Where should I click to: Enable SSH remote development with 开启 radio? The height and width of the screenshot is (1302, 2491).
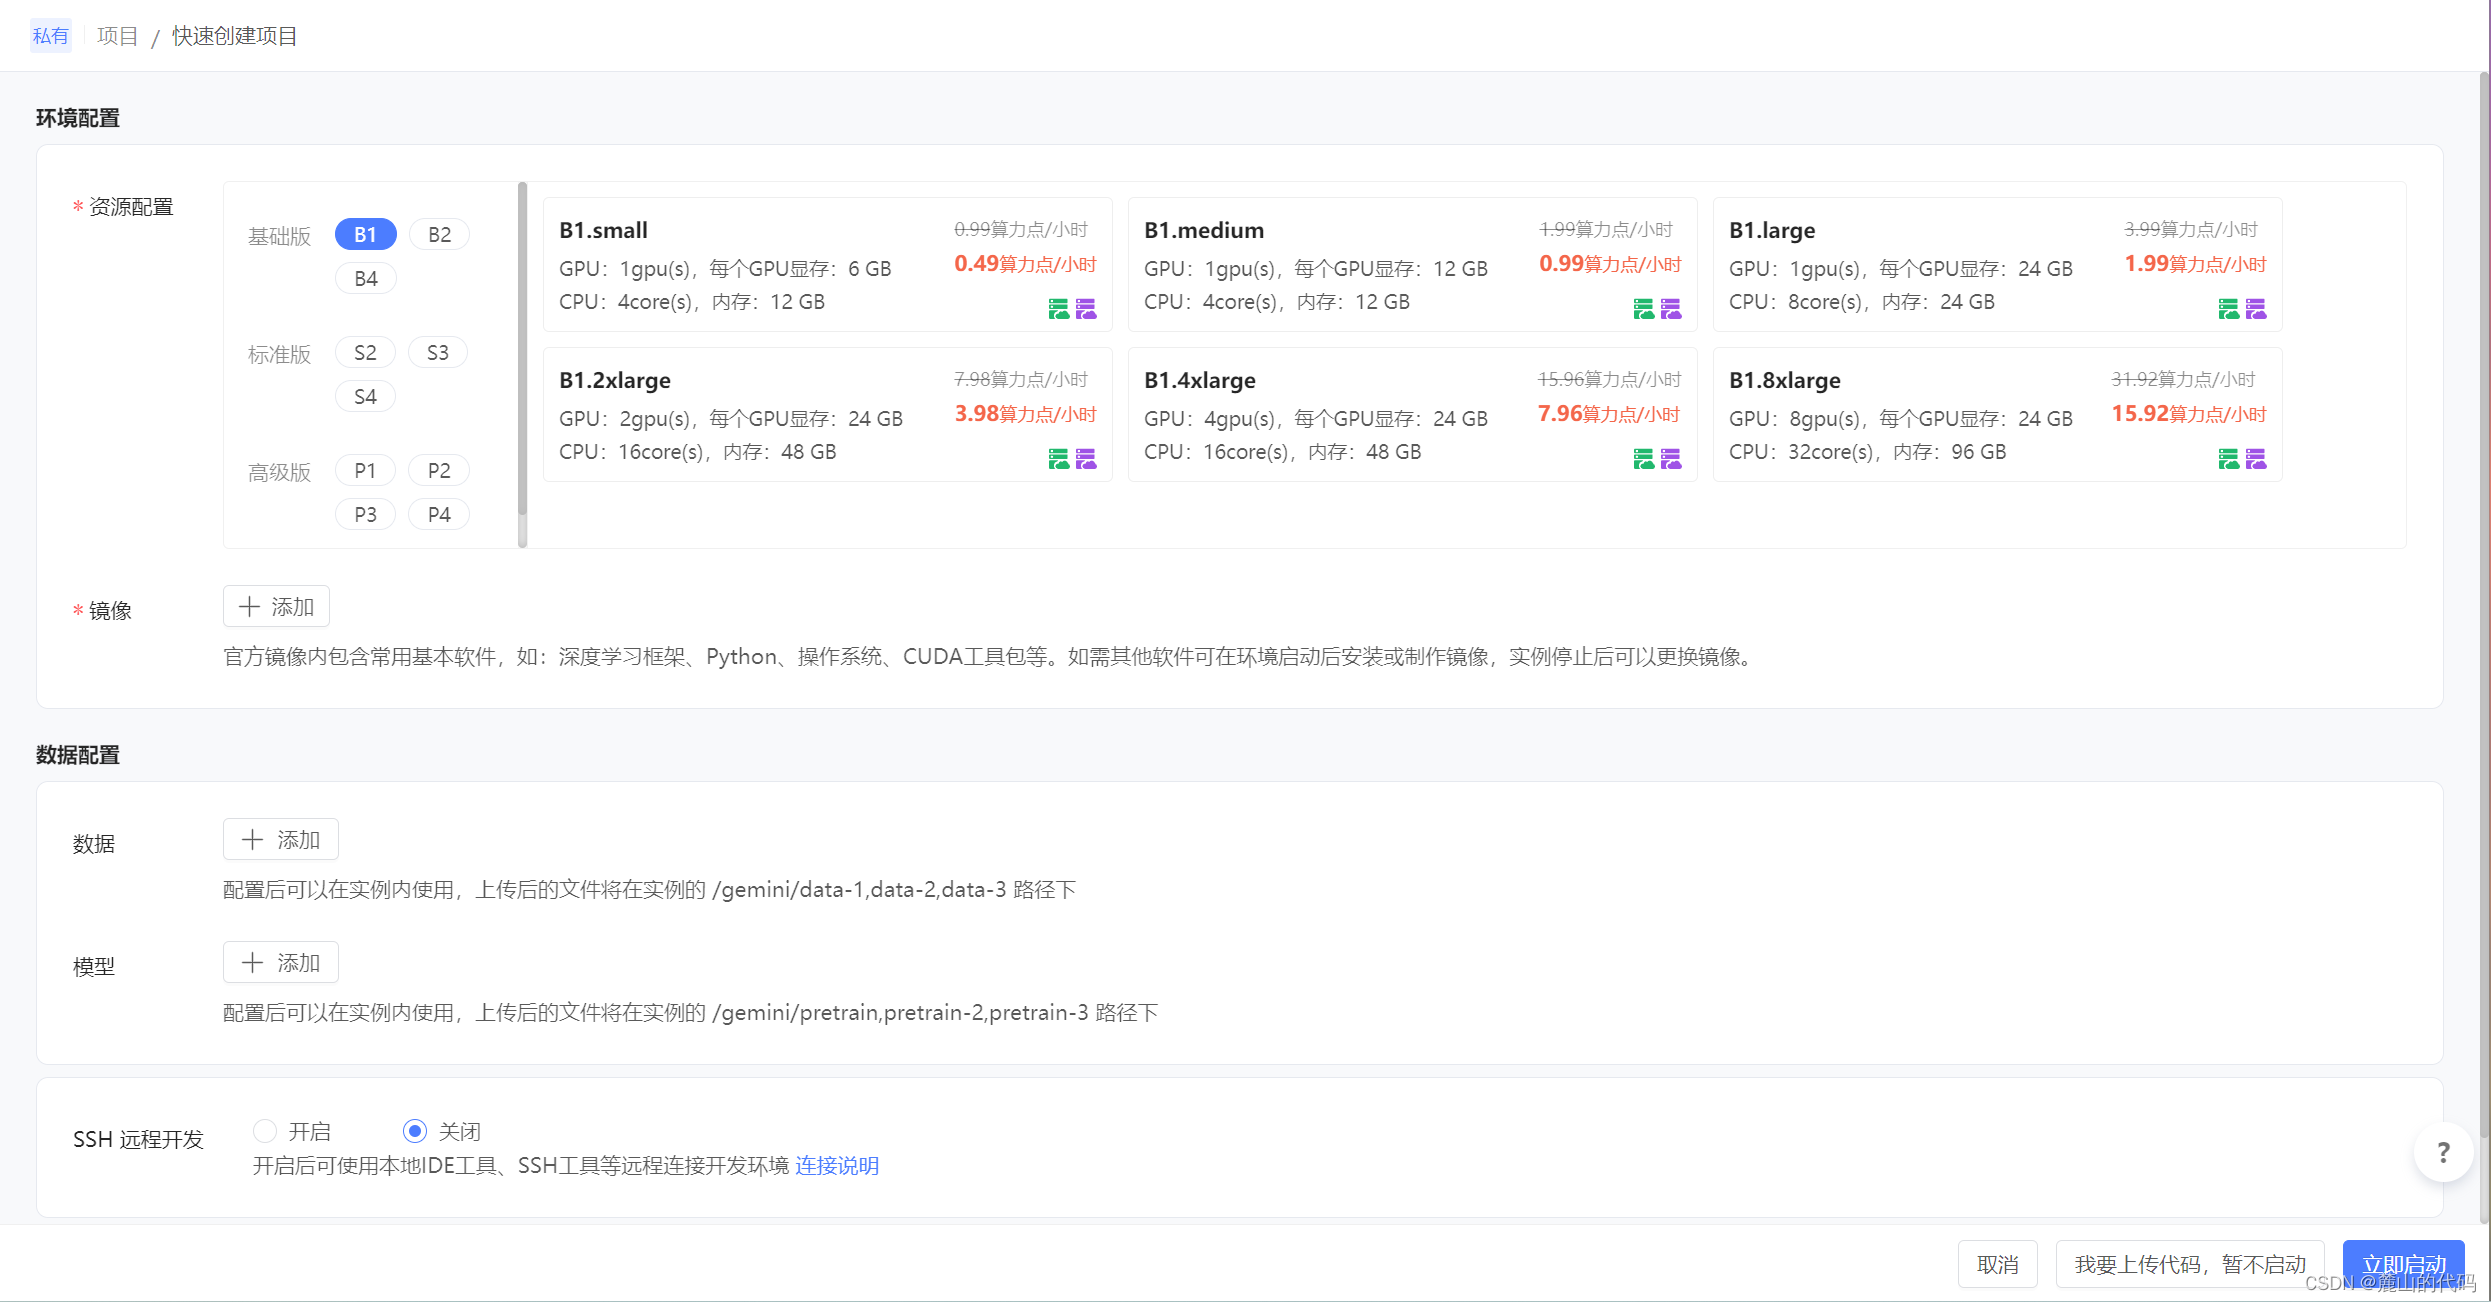pos(265,1131)
